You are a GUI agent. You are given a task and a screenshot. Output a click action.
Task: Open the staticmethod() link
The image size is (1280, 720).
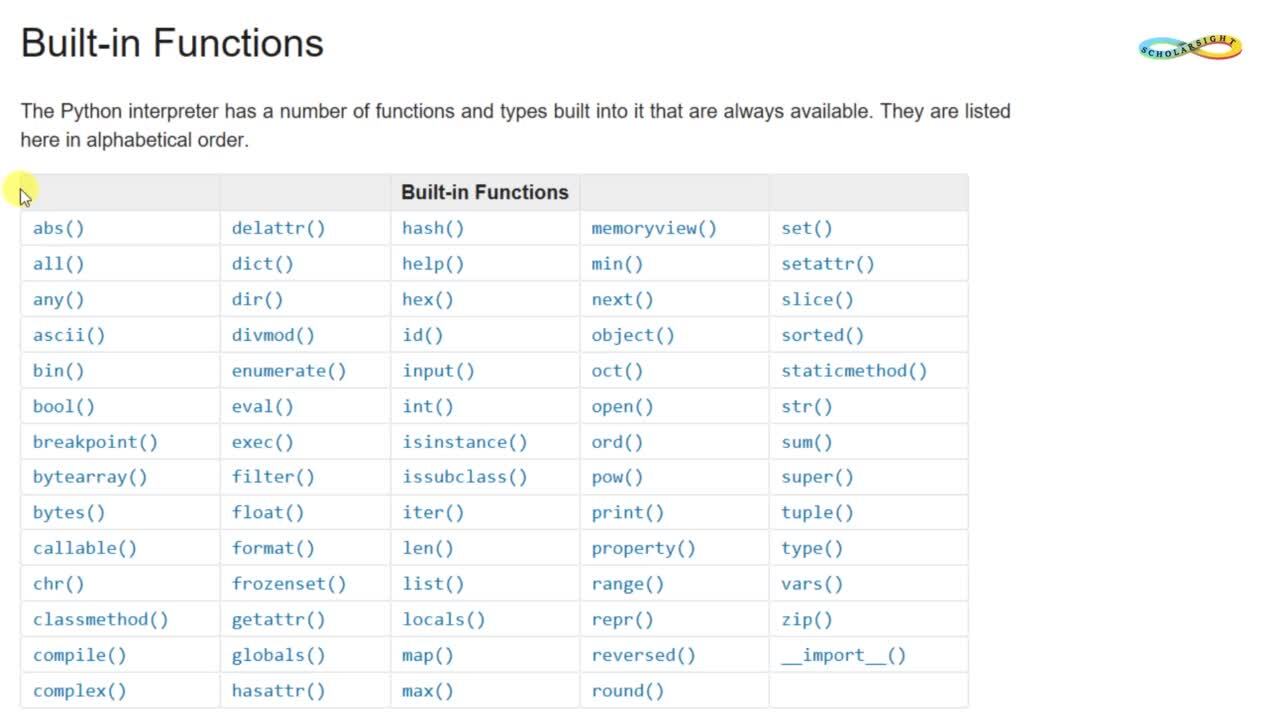click(x=854, y=371)
